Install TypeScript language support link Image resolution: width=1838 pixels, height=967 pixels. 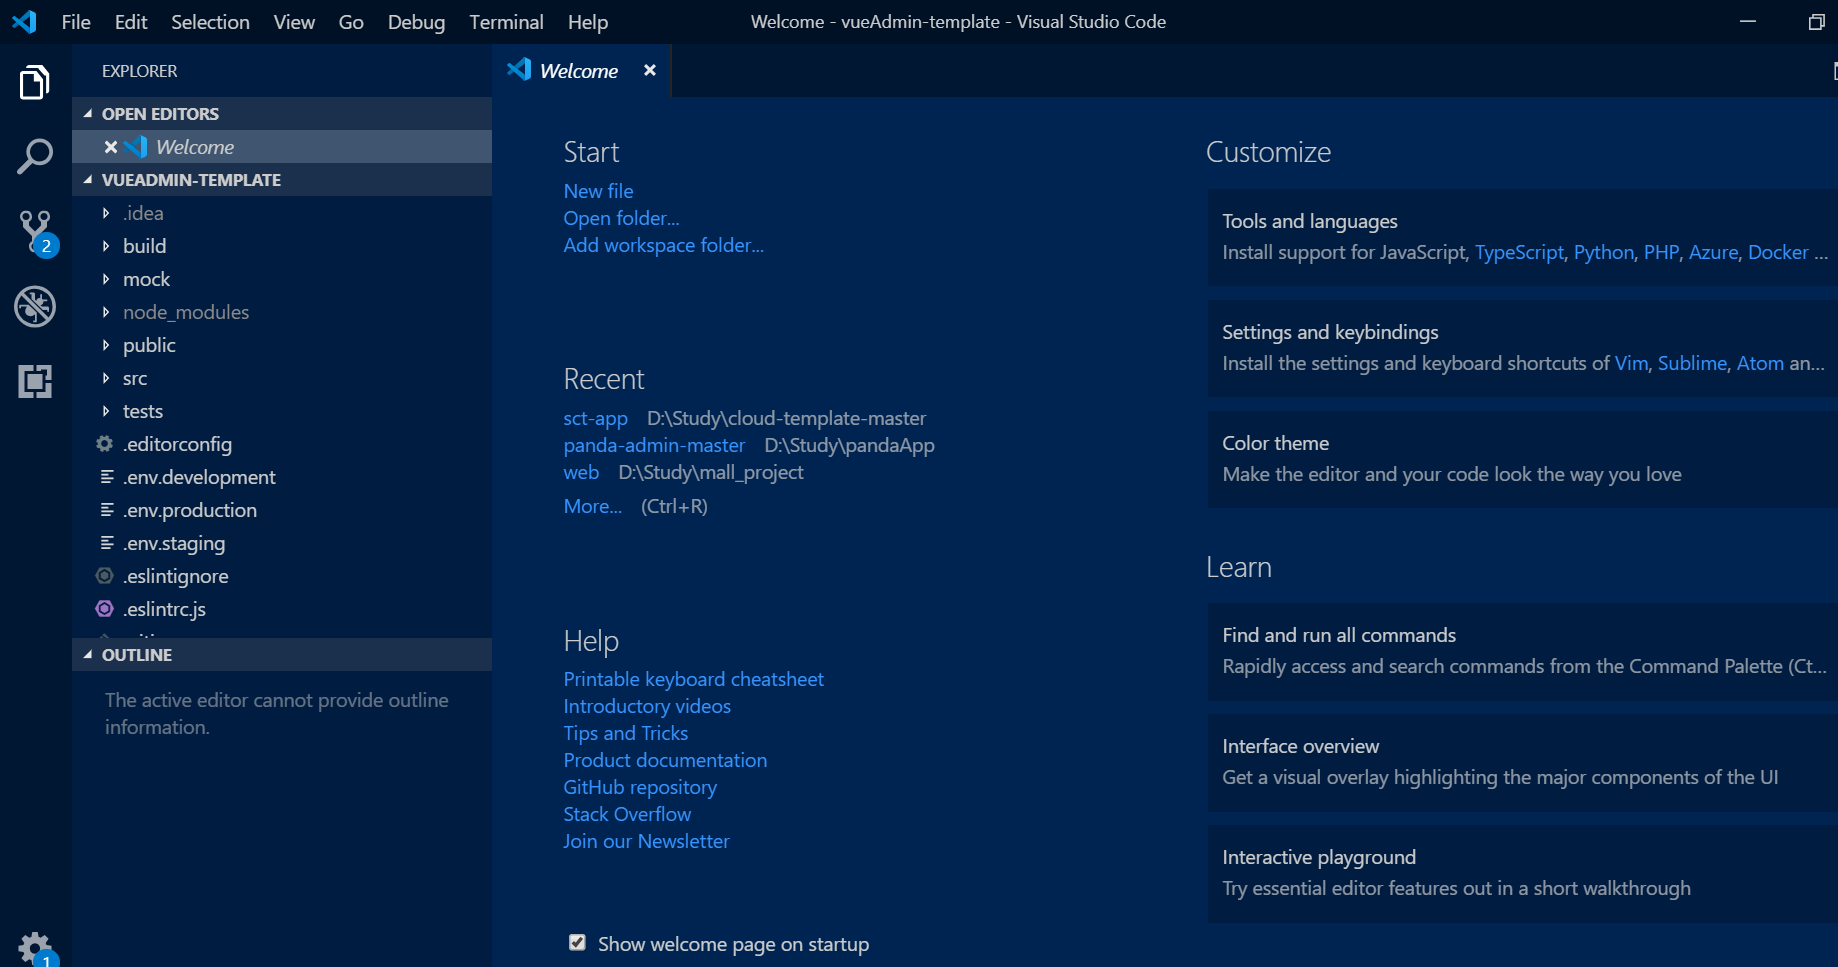pyautogui.click(x=1519, y=252)
